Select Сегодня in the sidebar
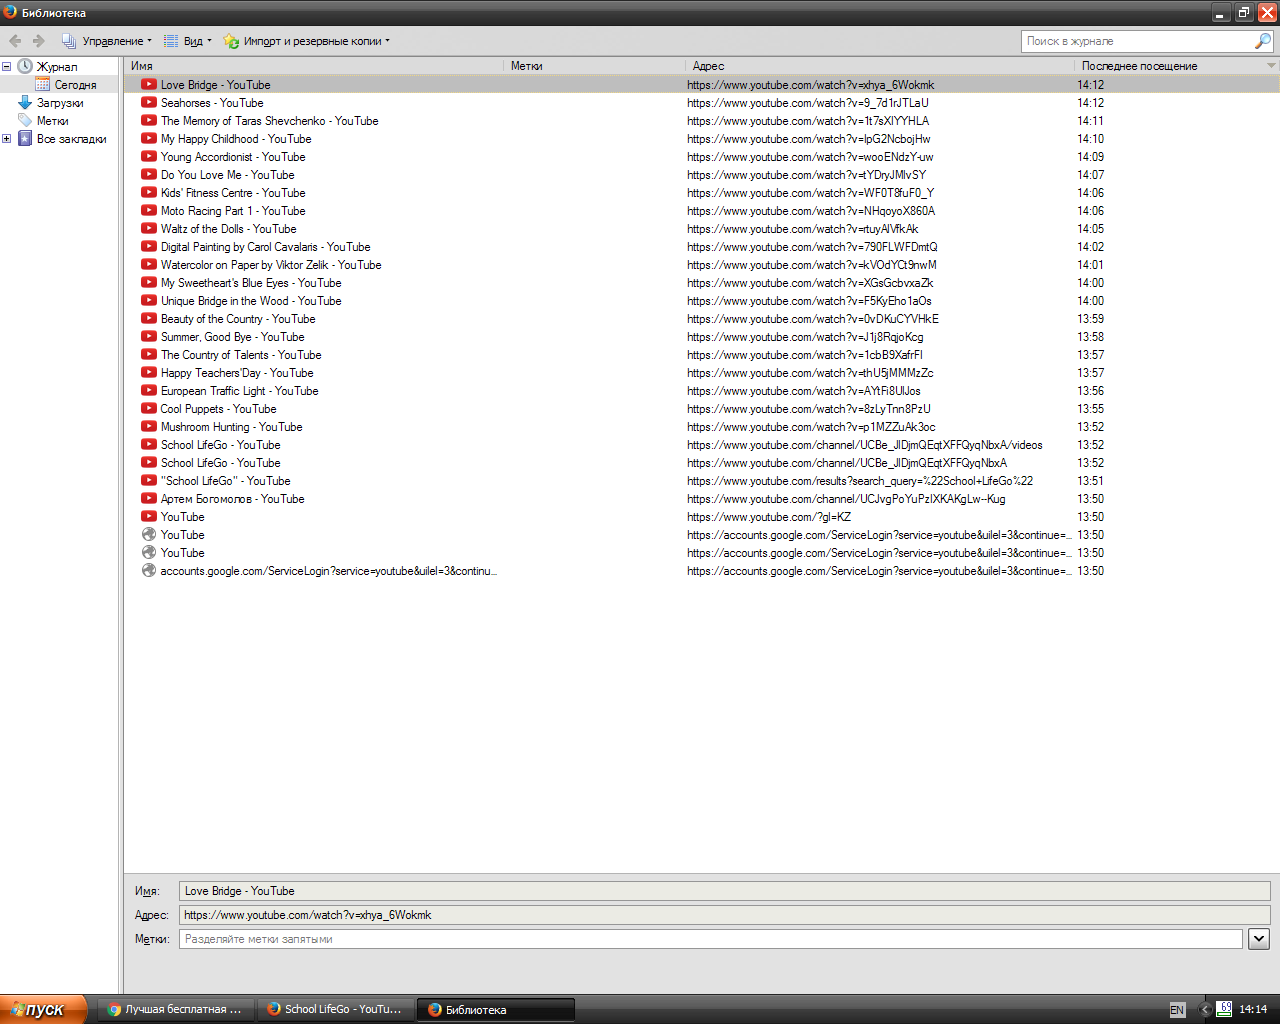 (x=75, y=85)
